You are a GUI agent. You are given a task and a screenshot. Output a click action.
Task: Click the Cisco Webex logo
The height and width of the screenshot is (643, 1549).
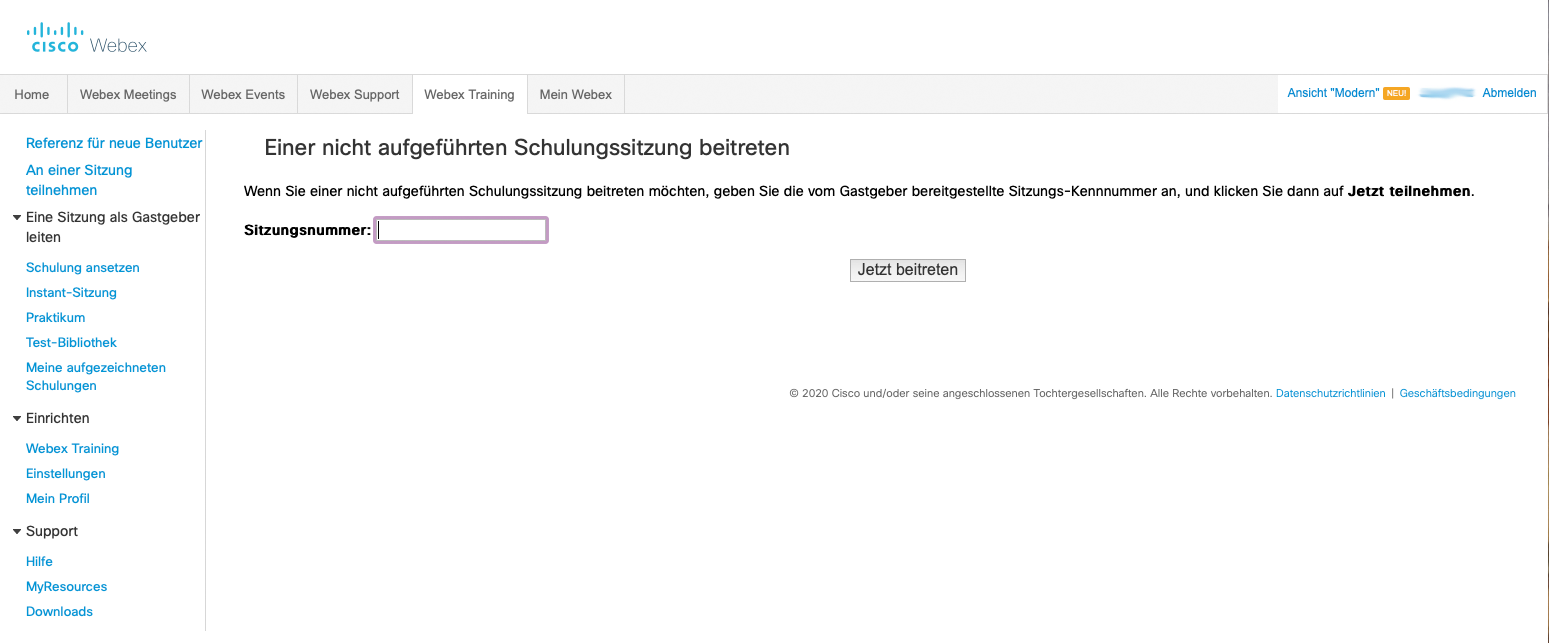(87, 38)
